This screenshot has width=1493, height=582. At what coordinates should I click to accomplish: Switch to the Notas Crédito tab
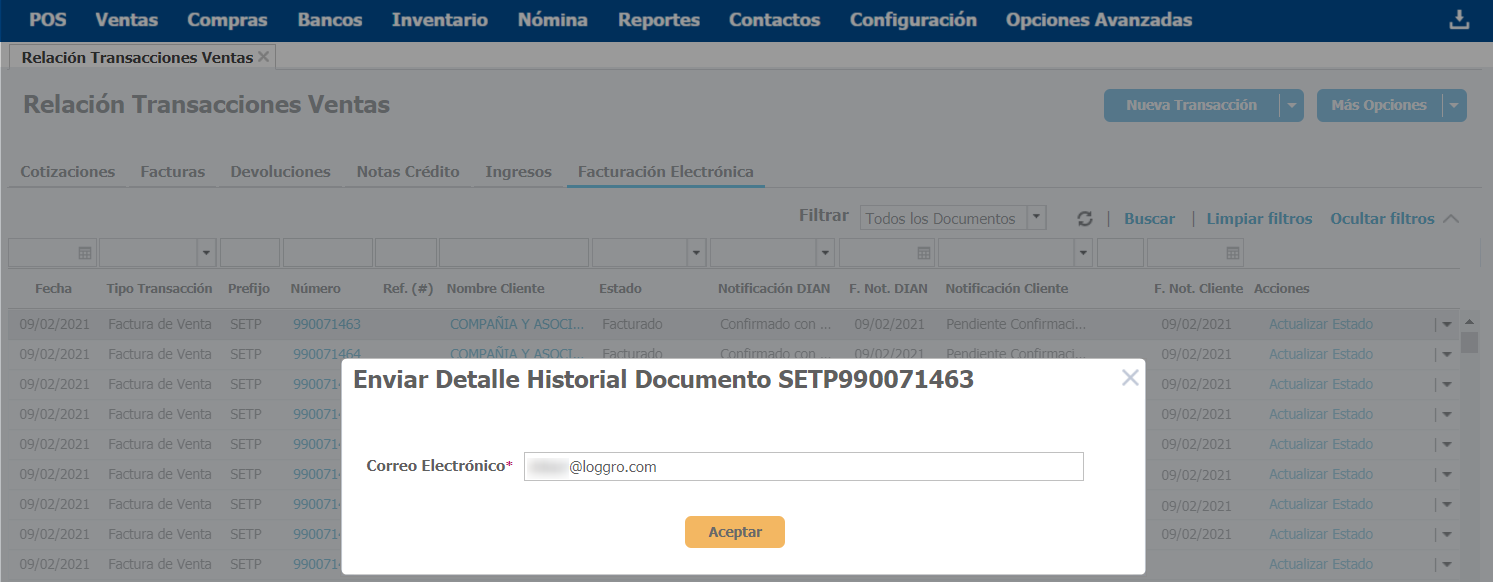(x=408, y=172)
